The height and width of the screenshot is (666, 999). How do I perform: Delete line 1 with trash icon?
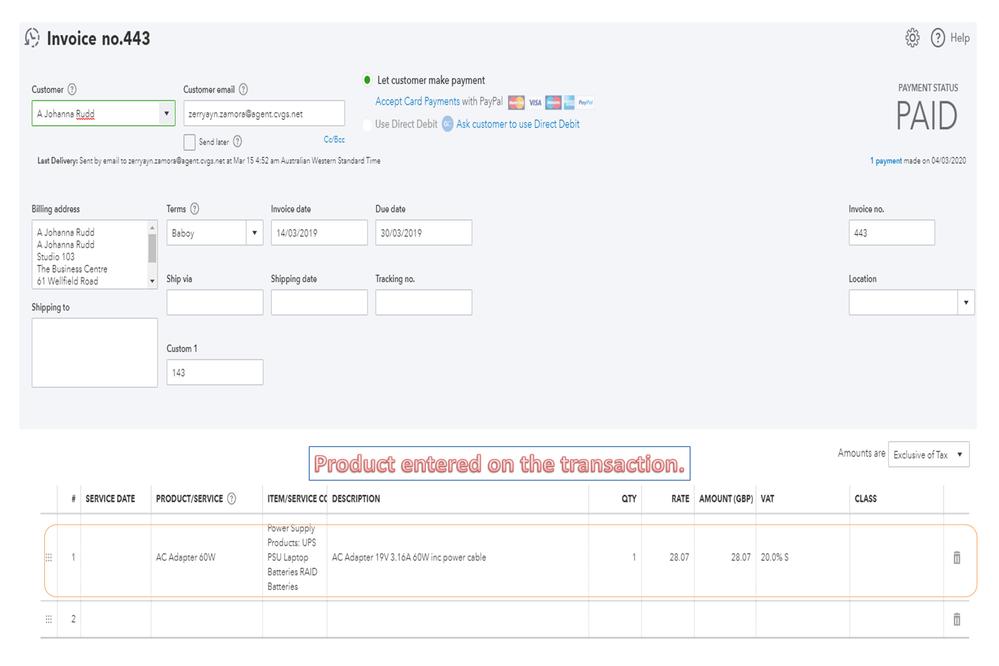point(956,558)
